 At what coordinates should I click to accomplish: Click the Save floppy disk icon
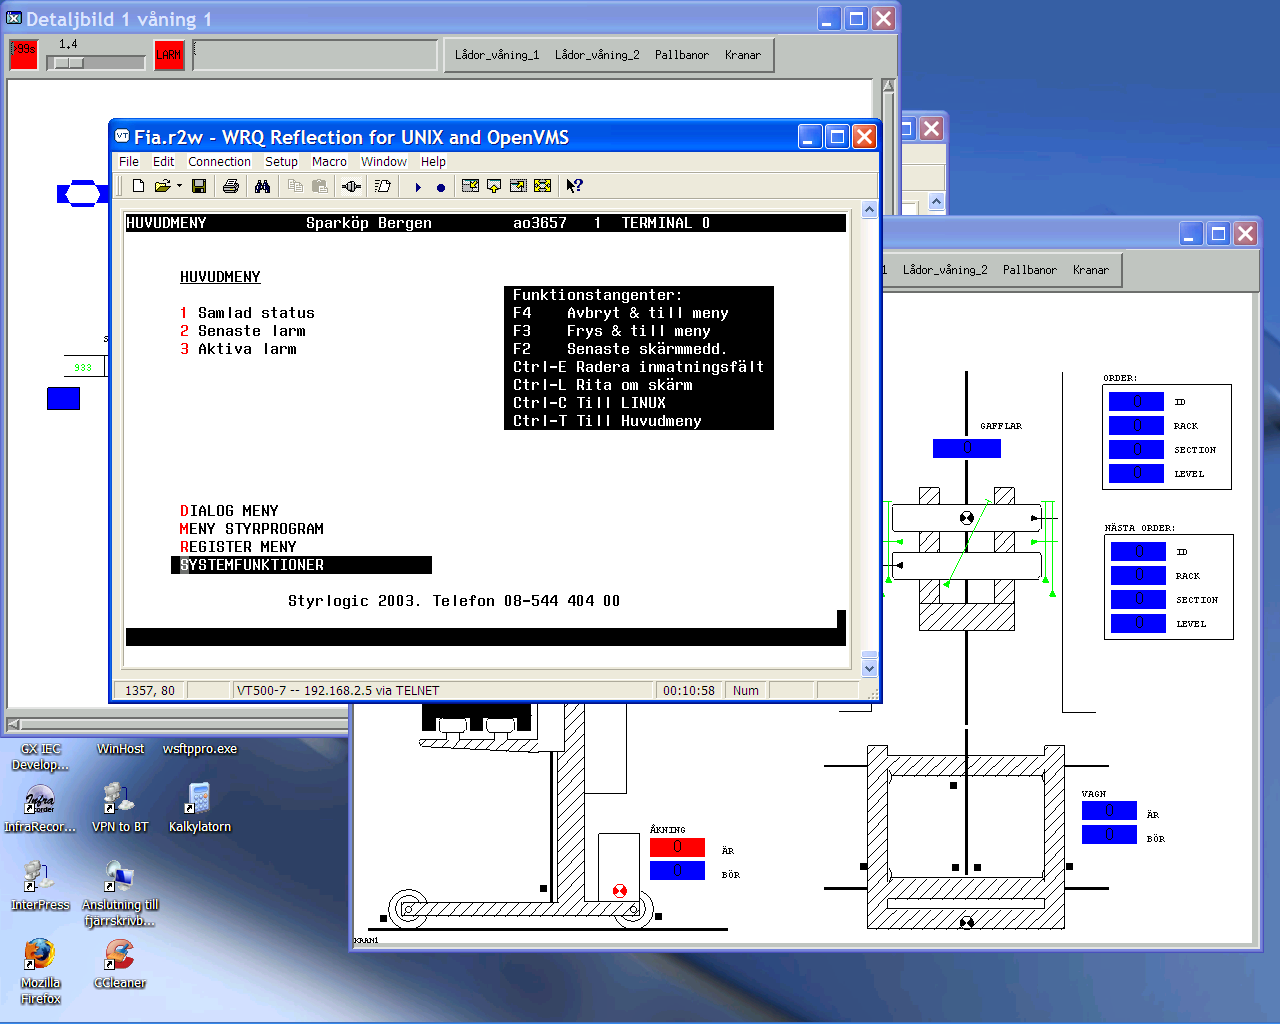click(x=199, y=186)
